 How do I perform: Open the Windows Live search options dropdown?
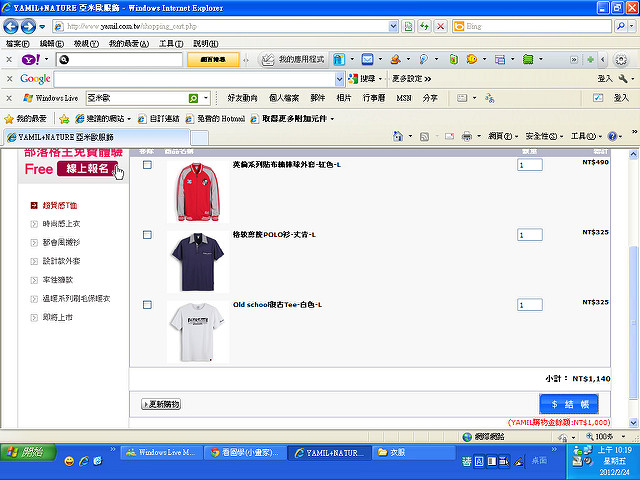tap(206, 98)
